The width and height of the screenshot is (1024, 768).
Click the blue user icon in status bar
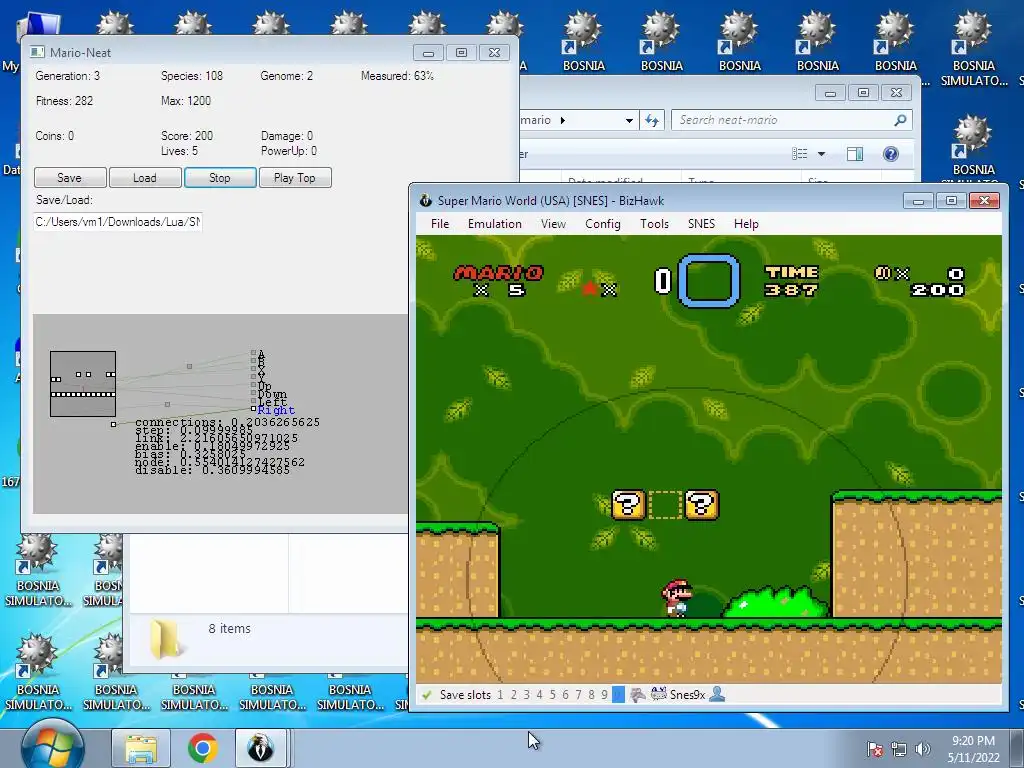(x=717, y=694)
